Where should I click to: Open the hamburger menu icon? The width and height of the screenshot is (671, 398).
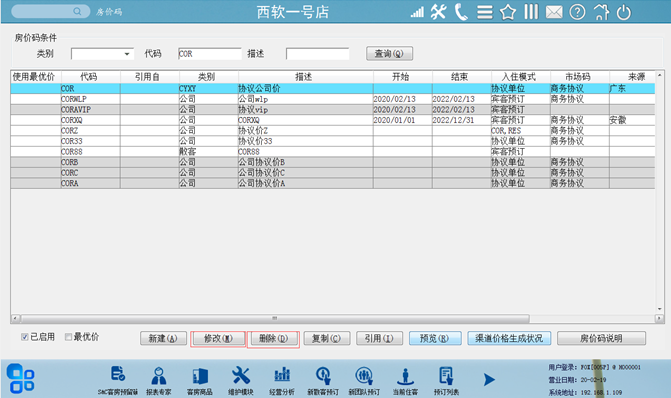(x=485, y=12)
